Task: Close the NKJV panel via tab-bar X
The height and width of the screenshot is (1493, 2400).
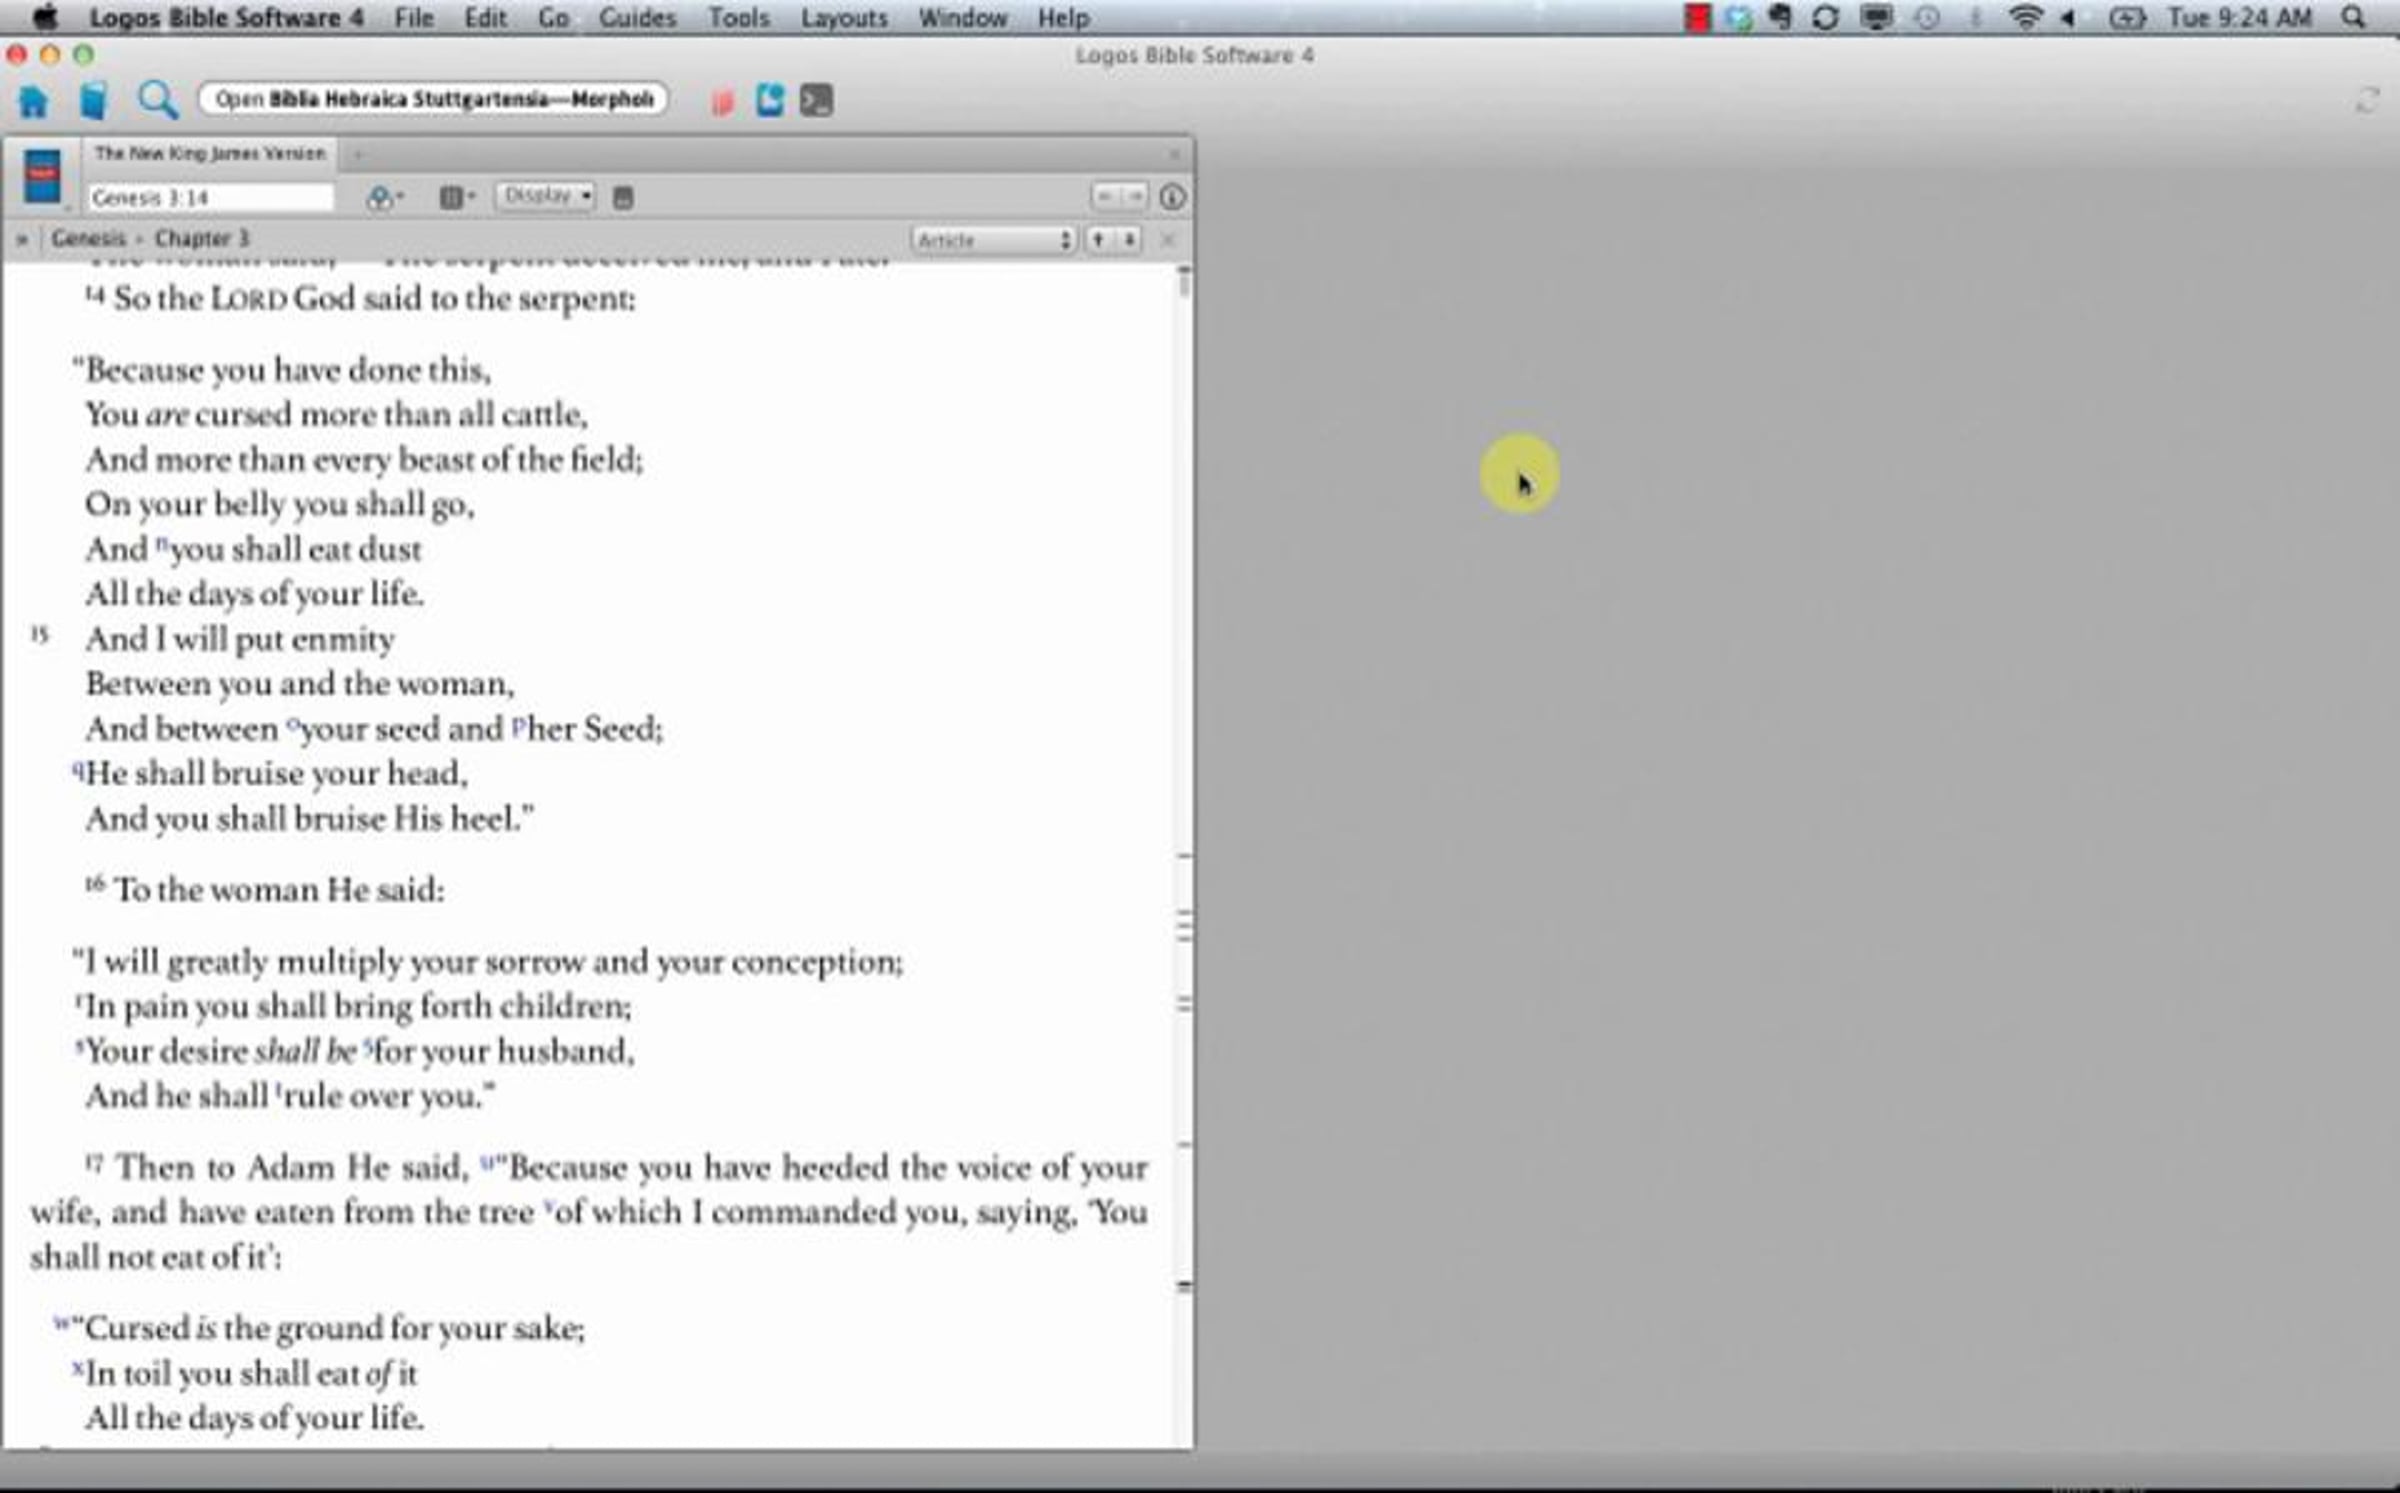Action: (1174, 154)
